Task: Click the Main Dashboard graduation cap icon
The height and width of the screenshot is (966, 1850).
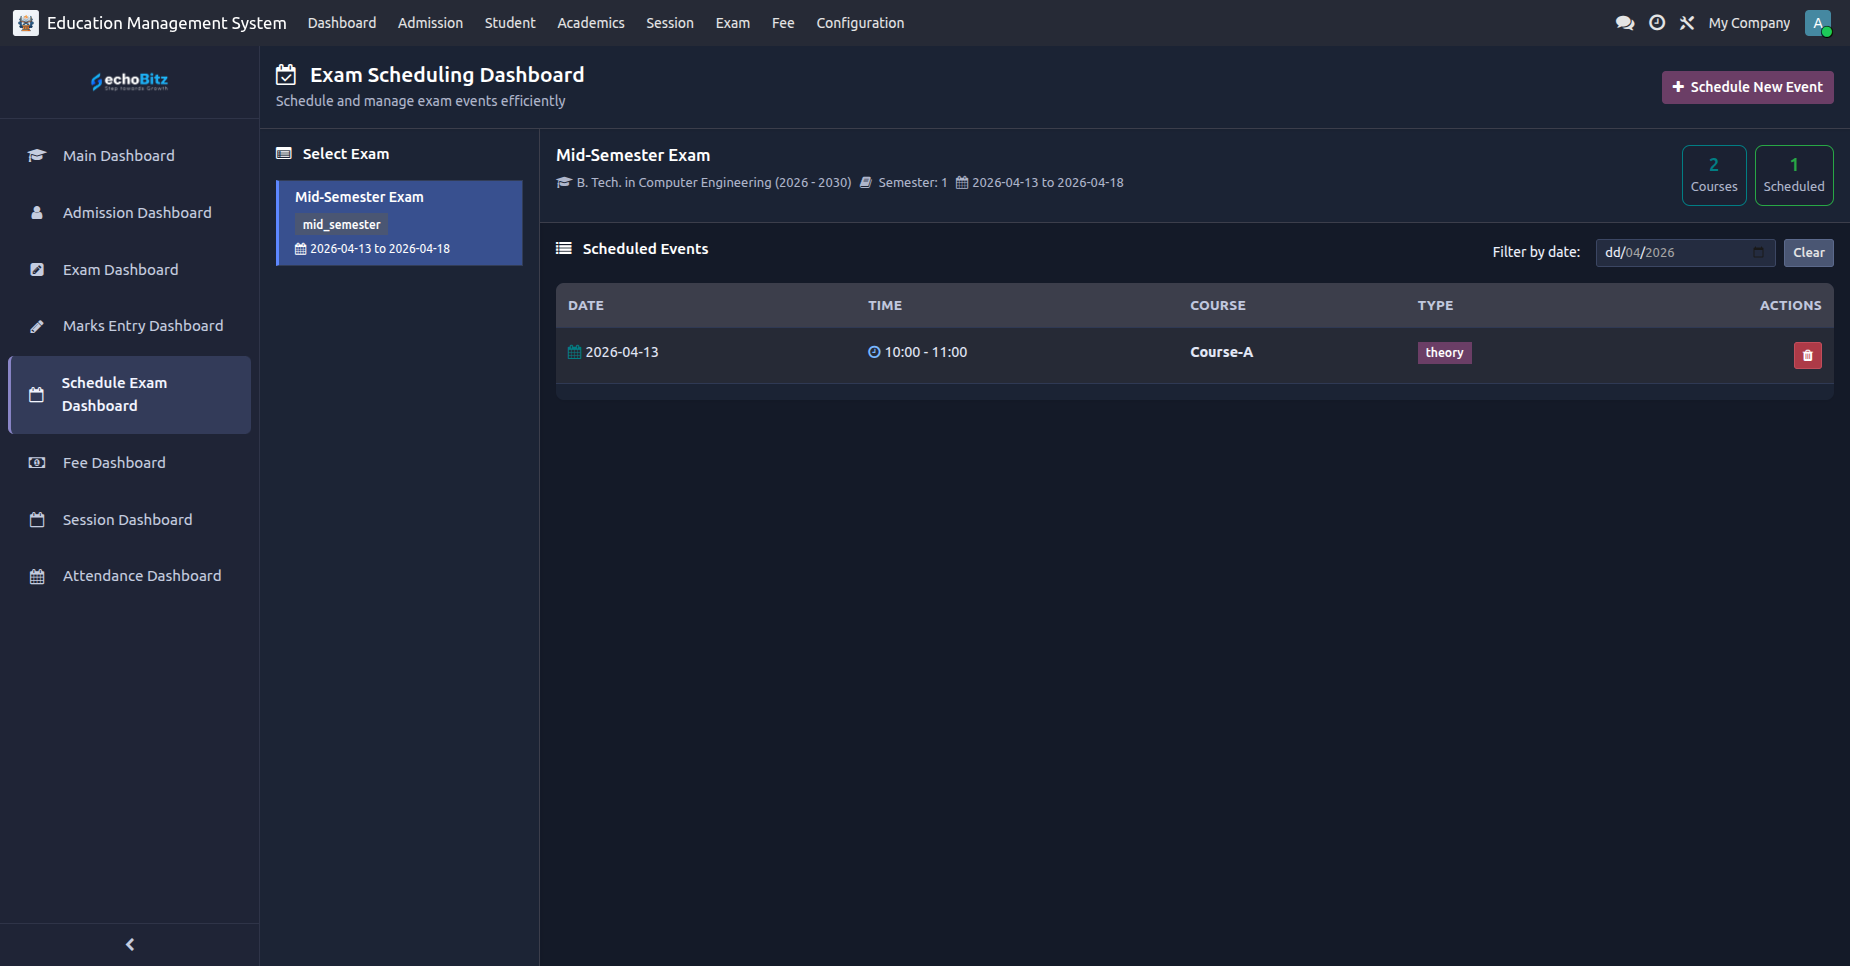Action: click(37, 156)
